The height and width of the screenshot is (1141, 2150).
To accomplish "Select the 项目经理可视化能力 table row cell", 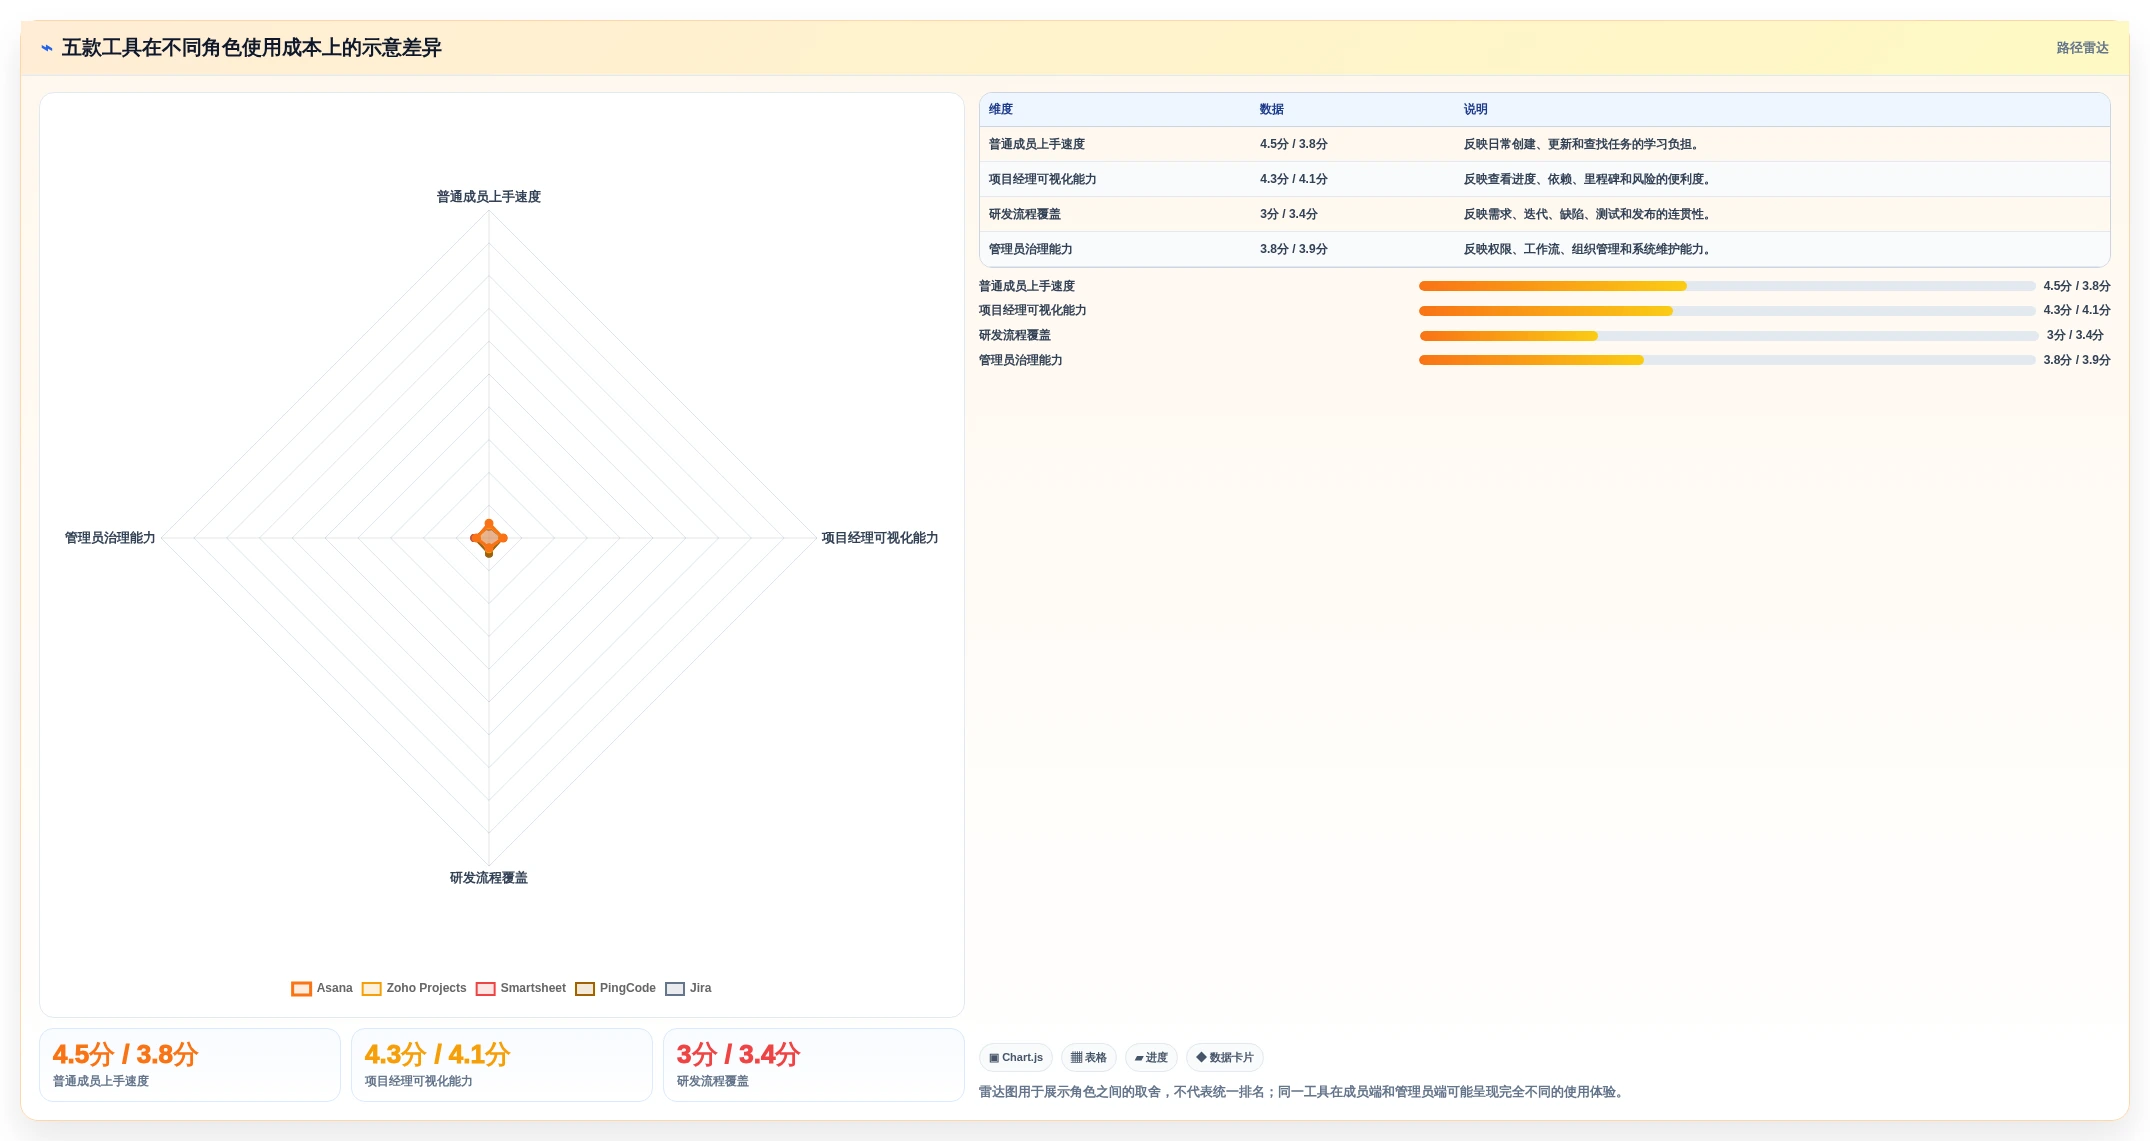I will (1043, 180).
